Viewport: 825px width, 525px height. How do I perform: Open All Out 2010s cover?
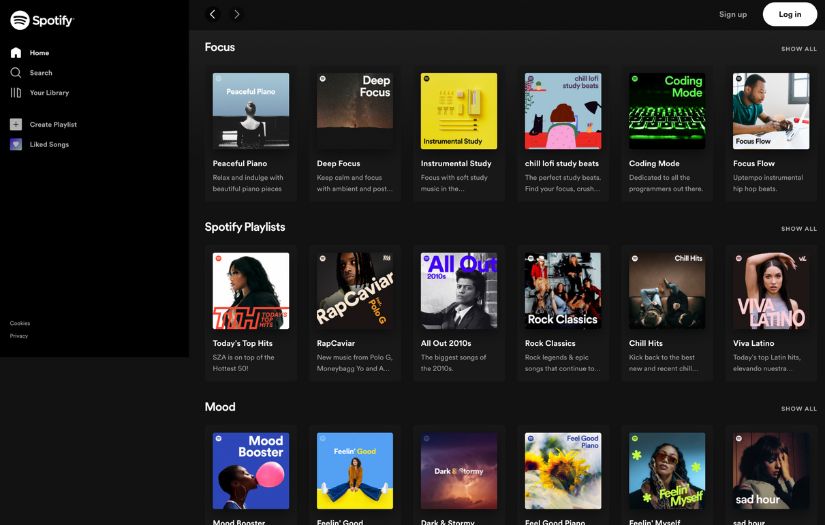tap(459, 291)
